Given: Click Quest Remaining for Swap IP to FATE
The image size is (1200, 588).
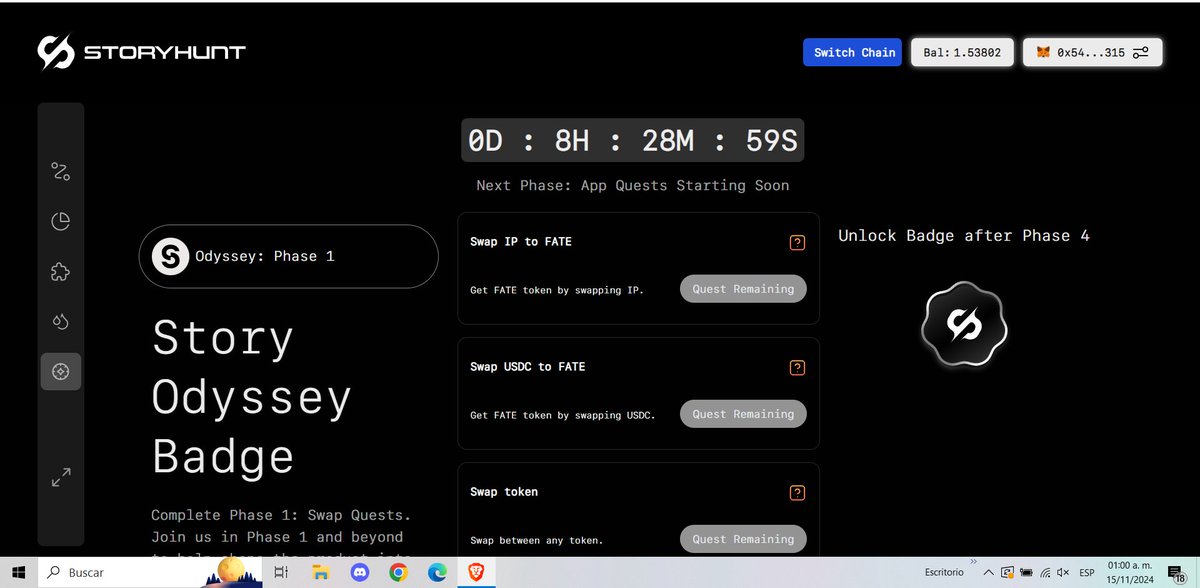Looking at the screenshot, I should [x=743, y=289].
